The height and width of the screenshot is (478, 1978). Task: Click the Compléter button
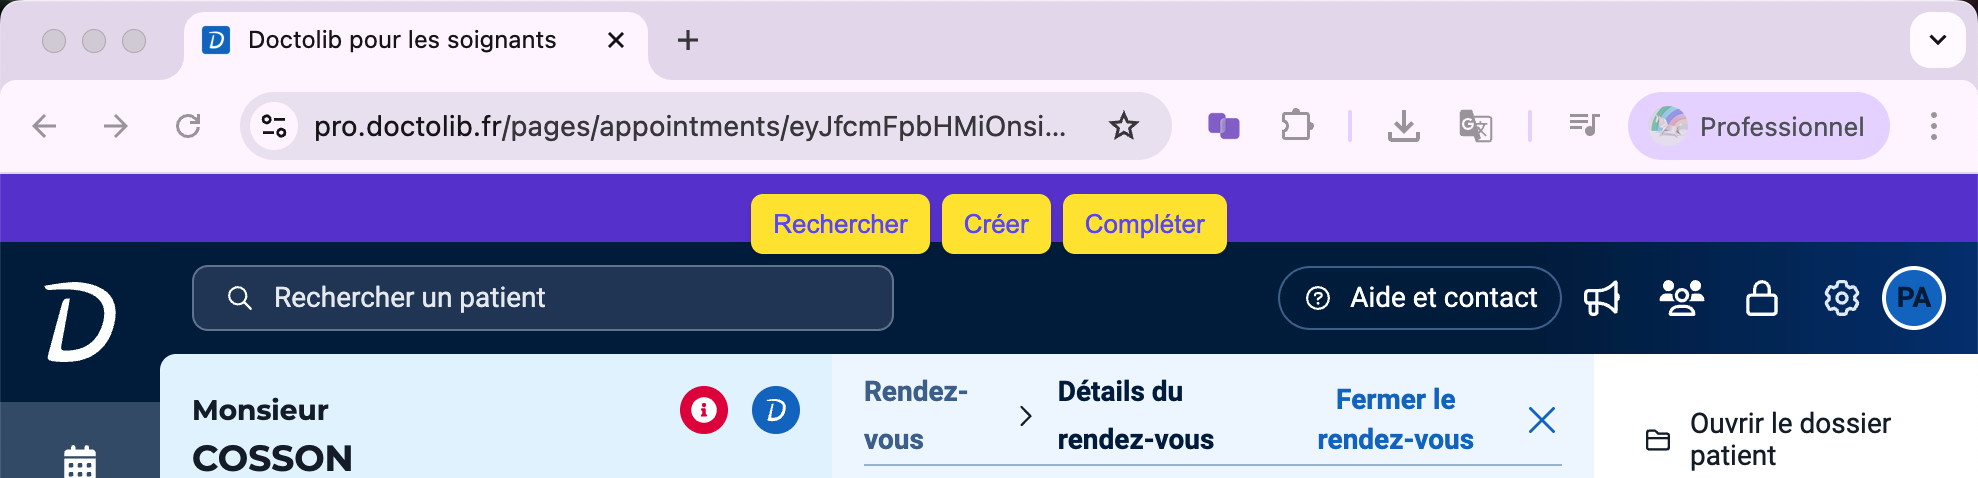(1144, 224)
